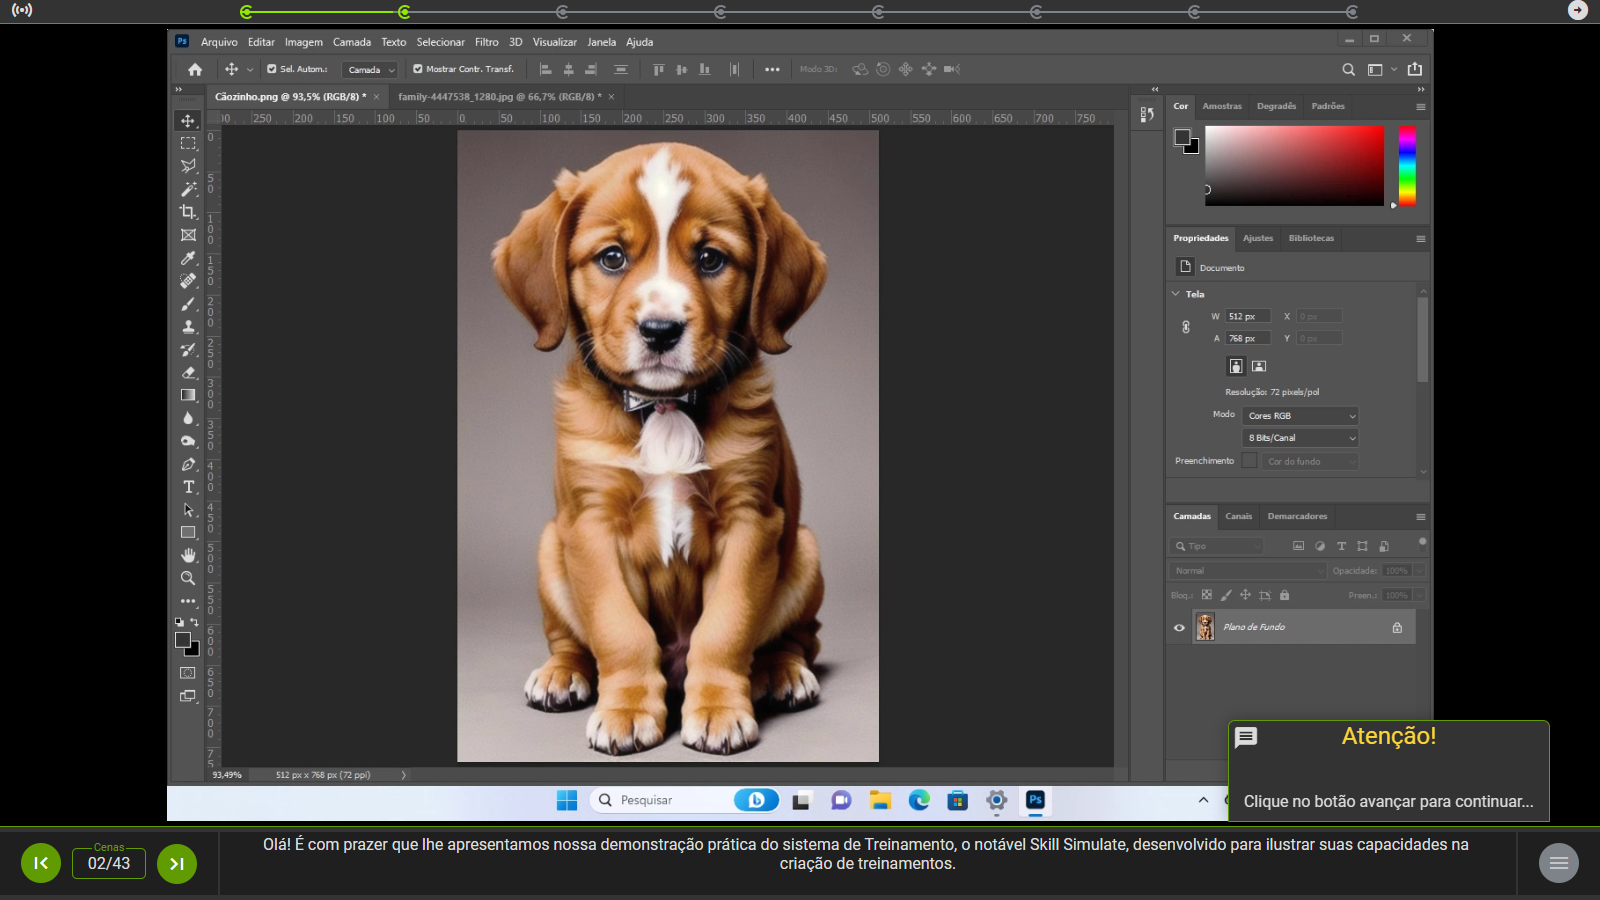Open the Cores RGB mode dropdown

click(1301, 416)
